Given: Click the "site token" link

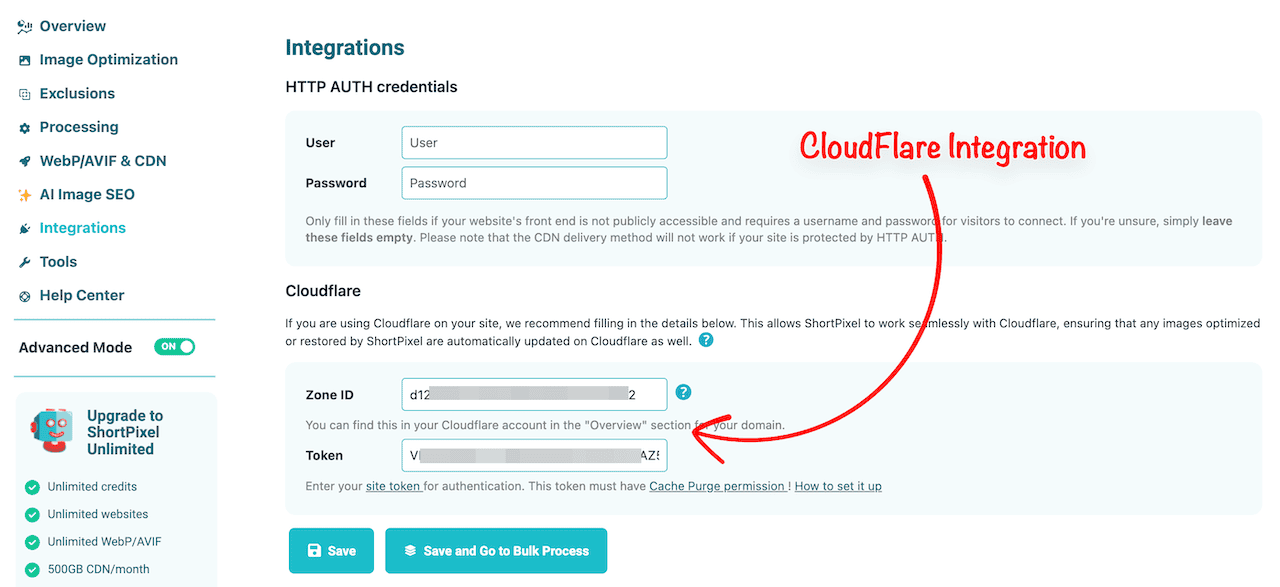Looking at the screenshot, I should click(x=394, y=485).
